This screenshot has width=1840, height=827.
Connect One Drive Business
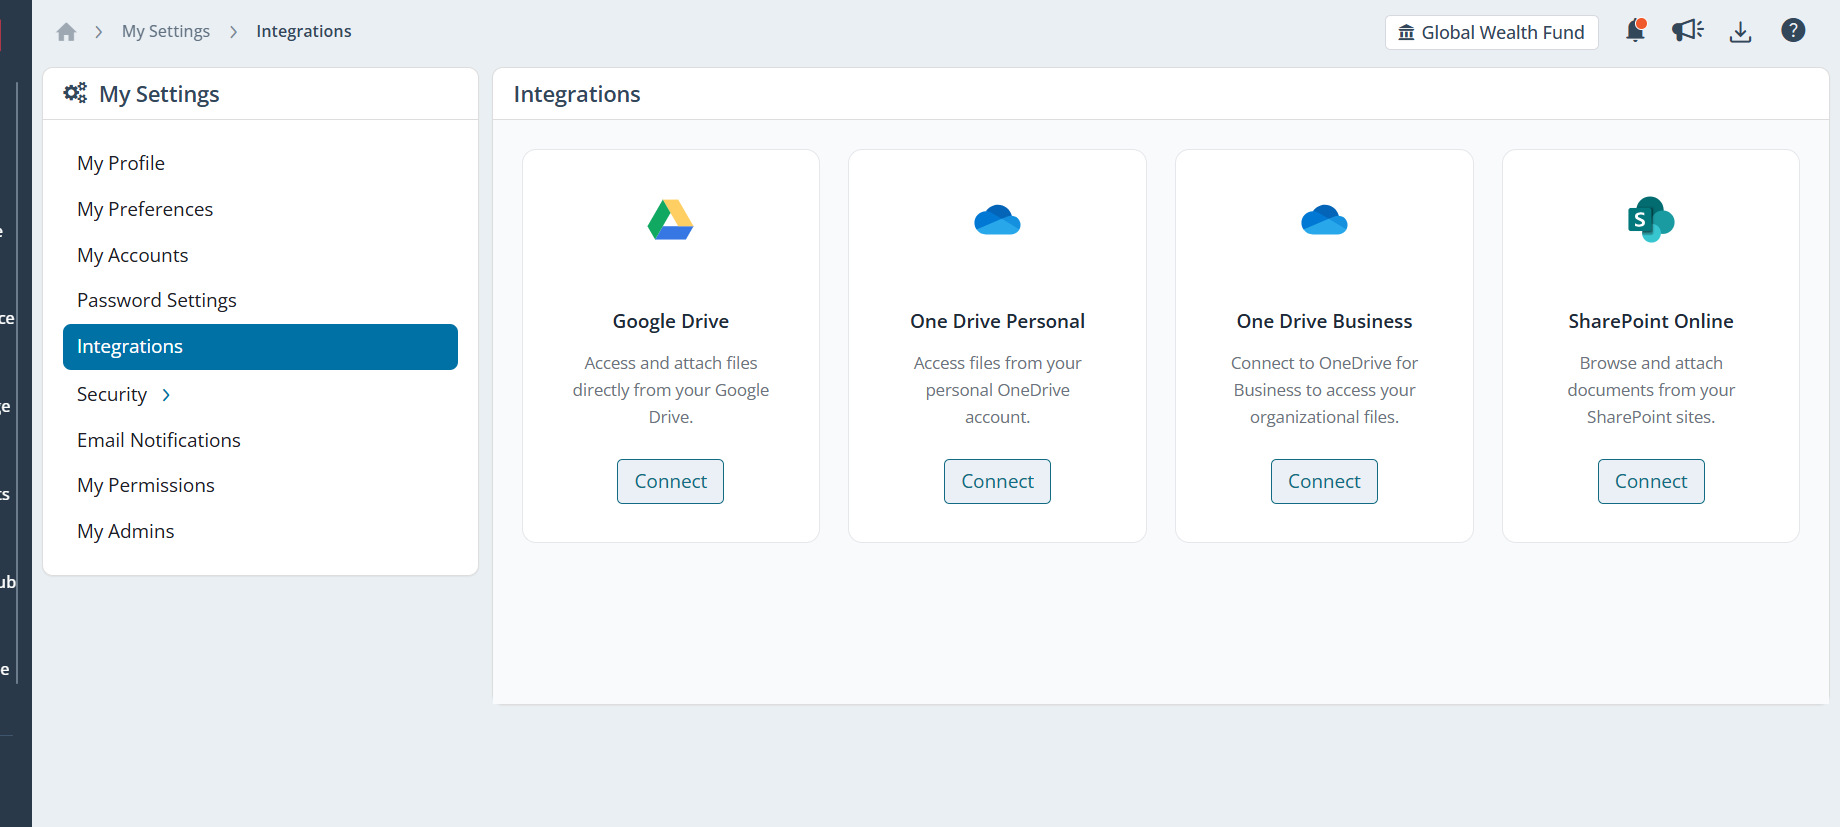point(1325,482)
